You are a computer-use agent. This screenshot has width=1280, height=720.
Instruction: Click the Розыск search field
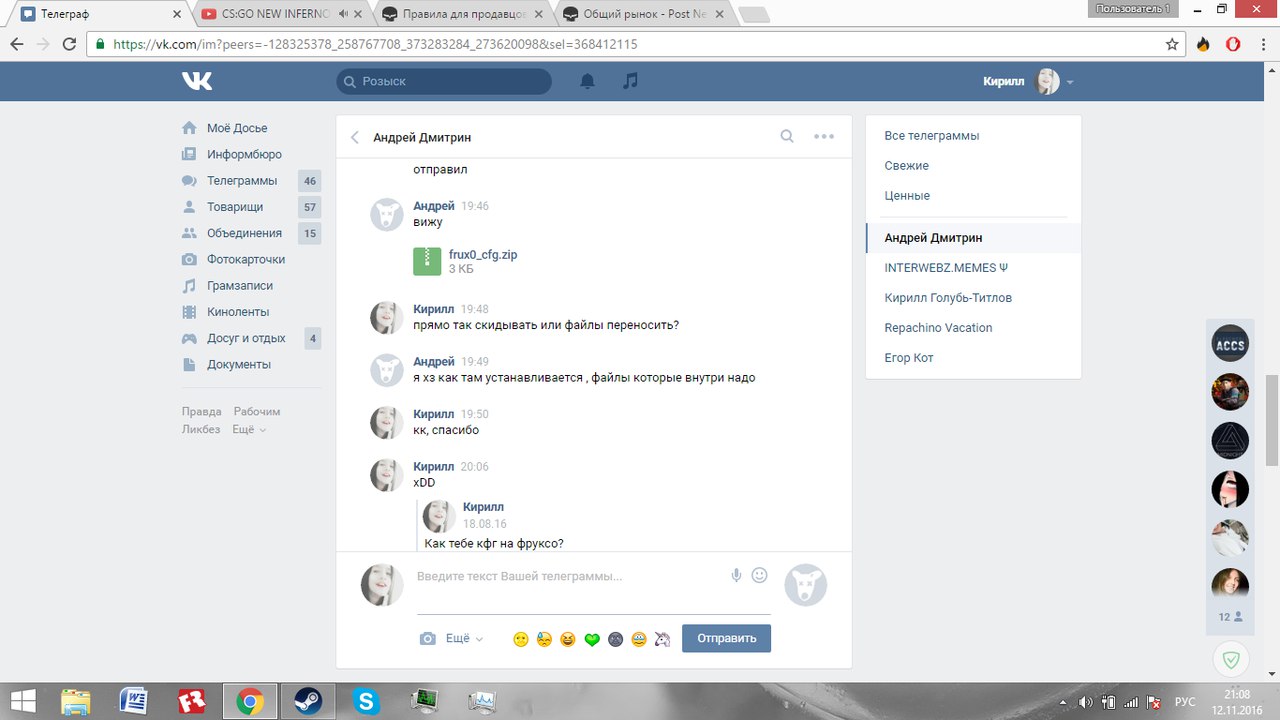point(444,81)
